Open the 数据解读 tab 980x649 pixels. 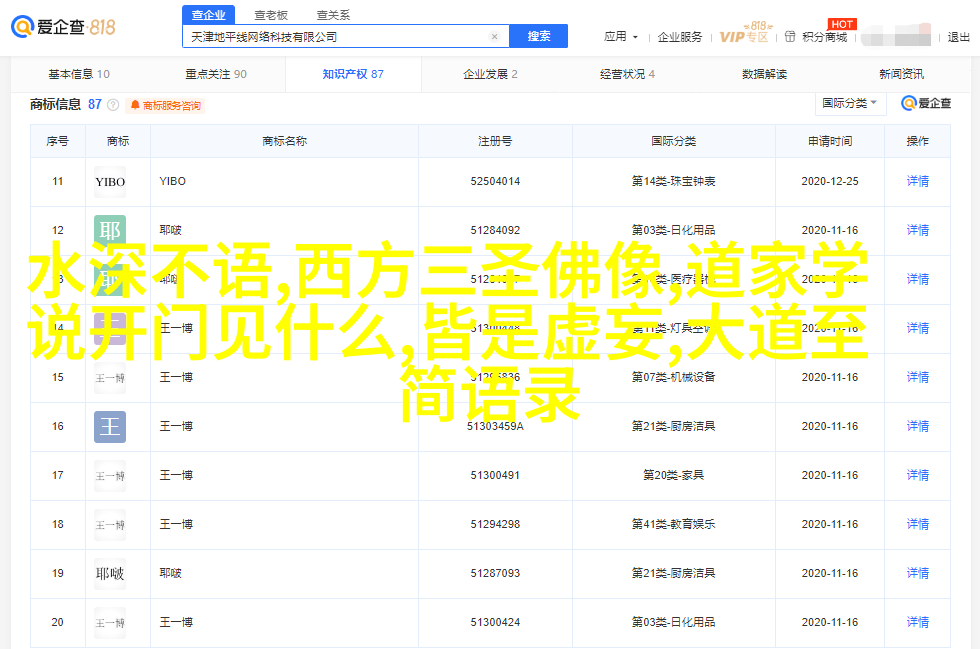click(764, 74)
